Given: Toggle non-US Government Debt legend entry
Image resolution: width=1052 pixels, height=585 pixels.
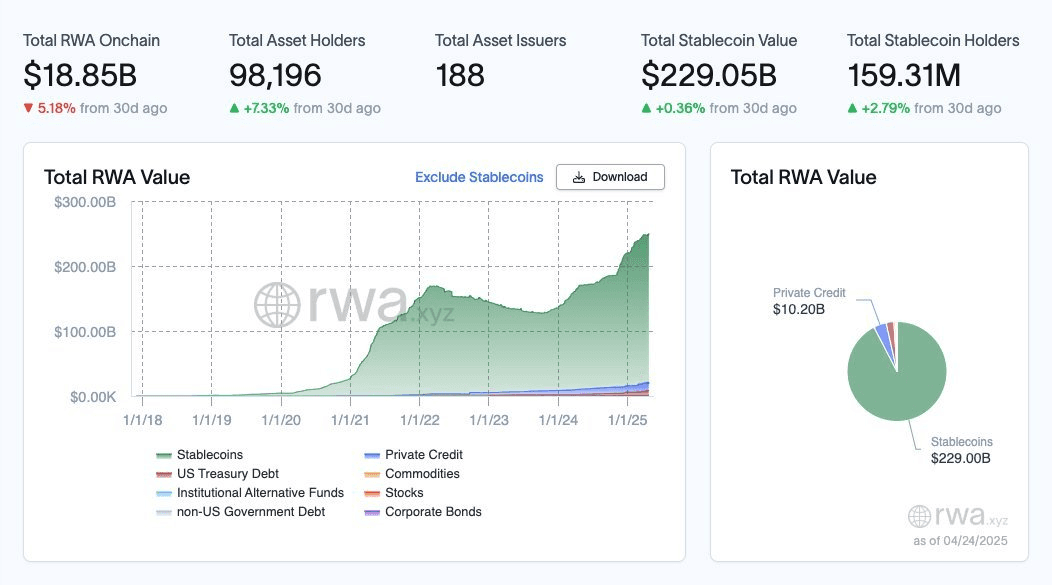Looking at the screenshot, I should click(240, 512).
